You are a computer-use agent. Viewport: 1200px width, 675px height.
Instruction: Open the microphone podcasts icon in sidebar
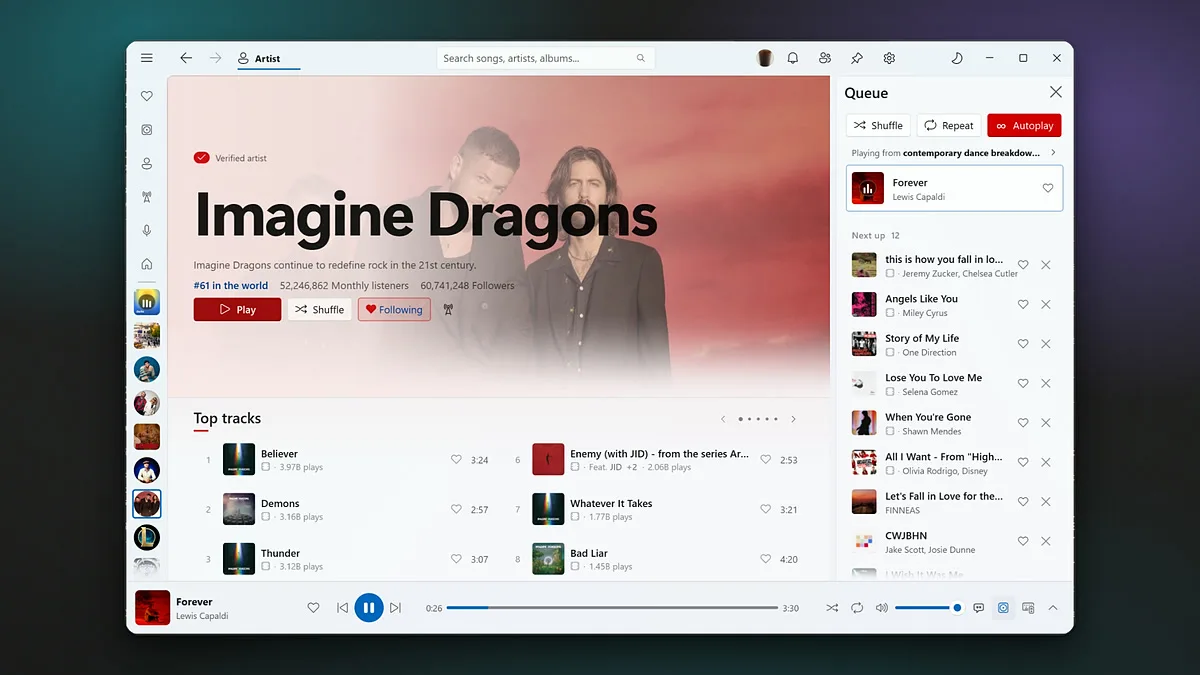point(147,231)
